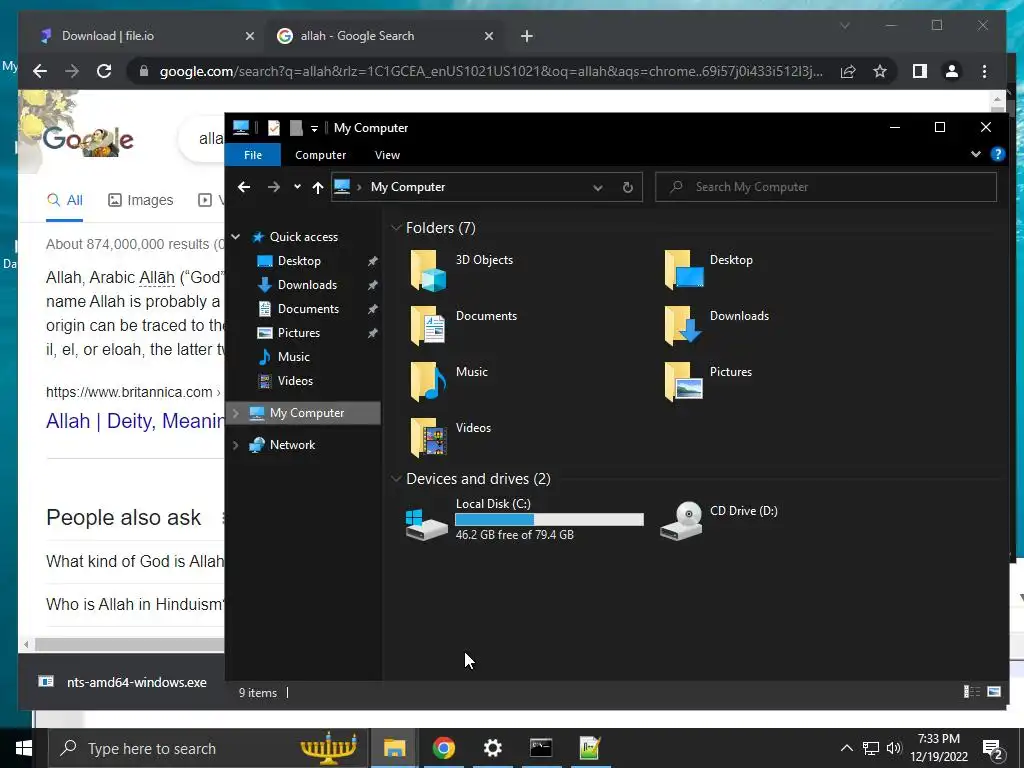1024x768 pixels.
Task: Open Chrome profile avatar menu
Action: click(x=952, y=71)
